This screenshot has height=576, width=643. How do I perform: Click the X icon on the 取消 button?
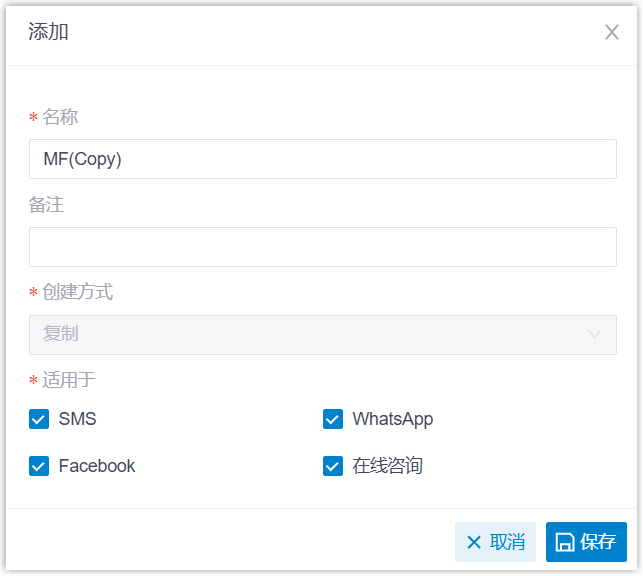click(474, 542)
